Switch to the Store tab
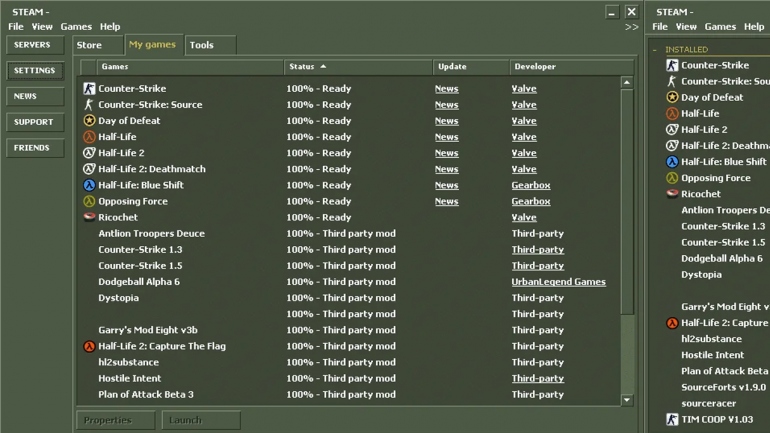 [x=97, y=45]
